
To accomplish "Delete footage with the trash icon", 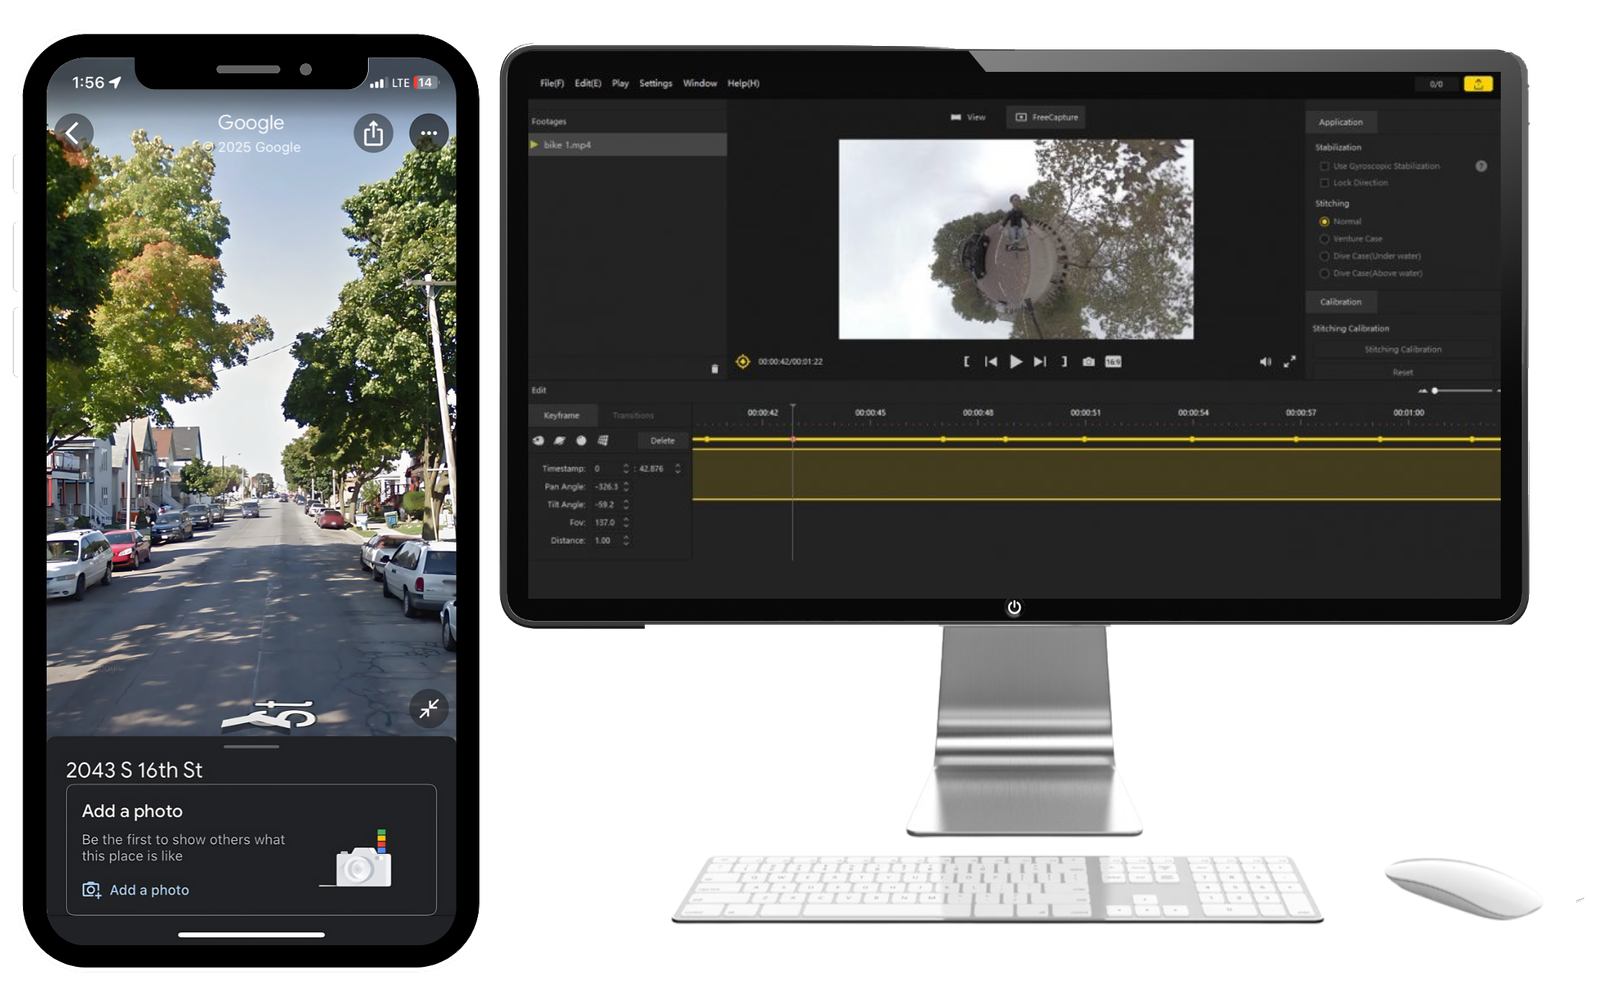I will click(x=714, y=369).
